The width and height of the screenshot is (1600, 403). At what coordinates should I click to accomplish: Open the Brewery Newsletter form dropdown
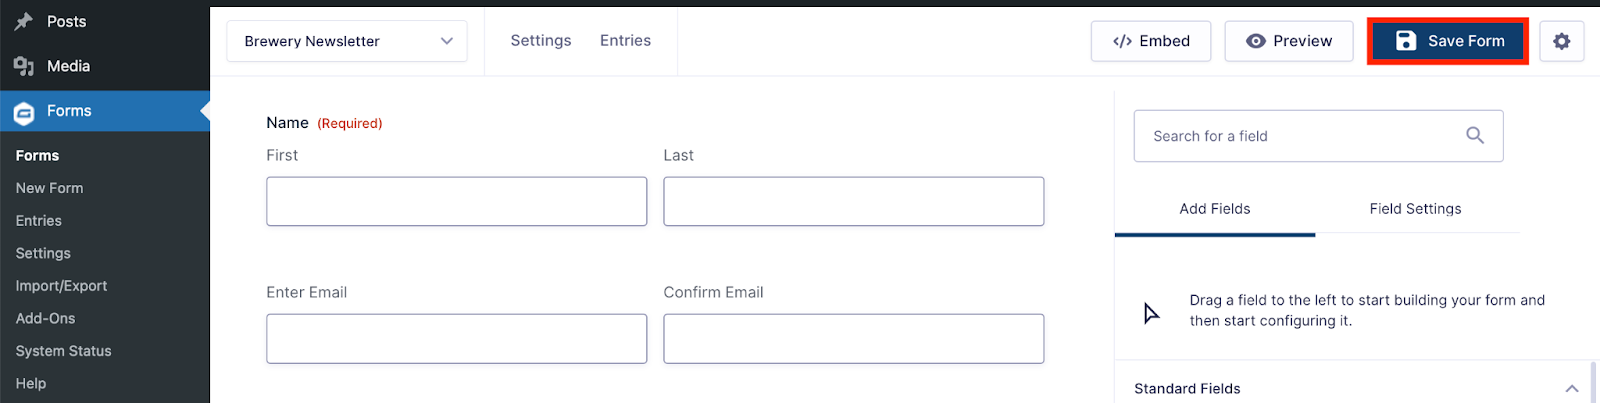(x=347, y=41)
